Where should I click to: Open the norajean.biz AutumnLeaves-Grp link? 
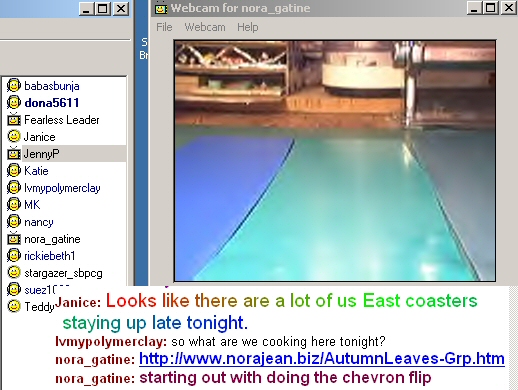click(x=322, y=359)
